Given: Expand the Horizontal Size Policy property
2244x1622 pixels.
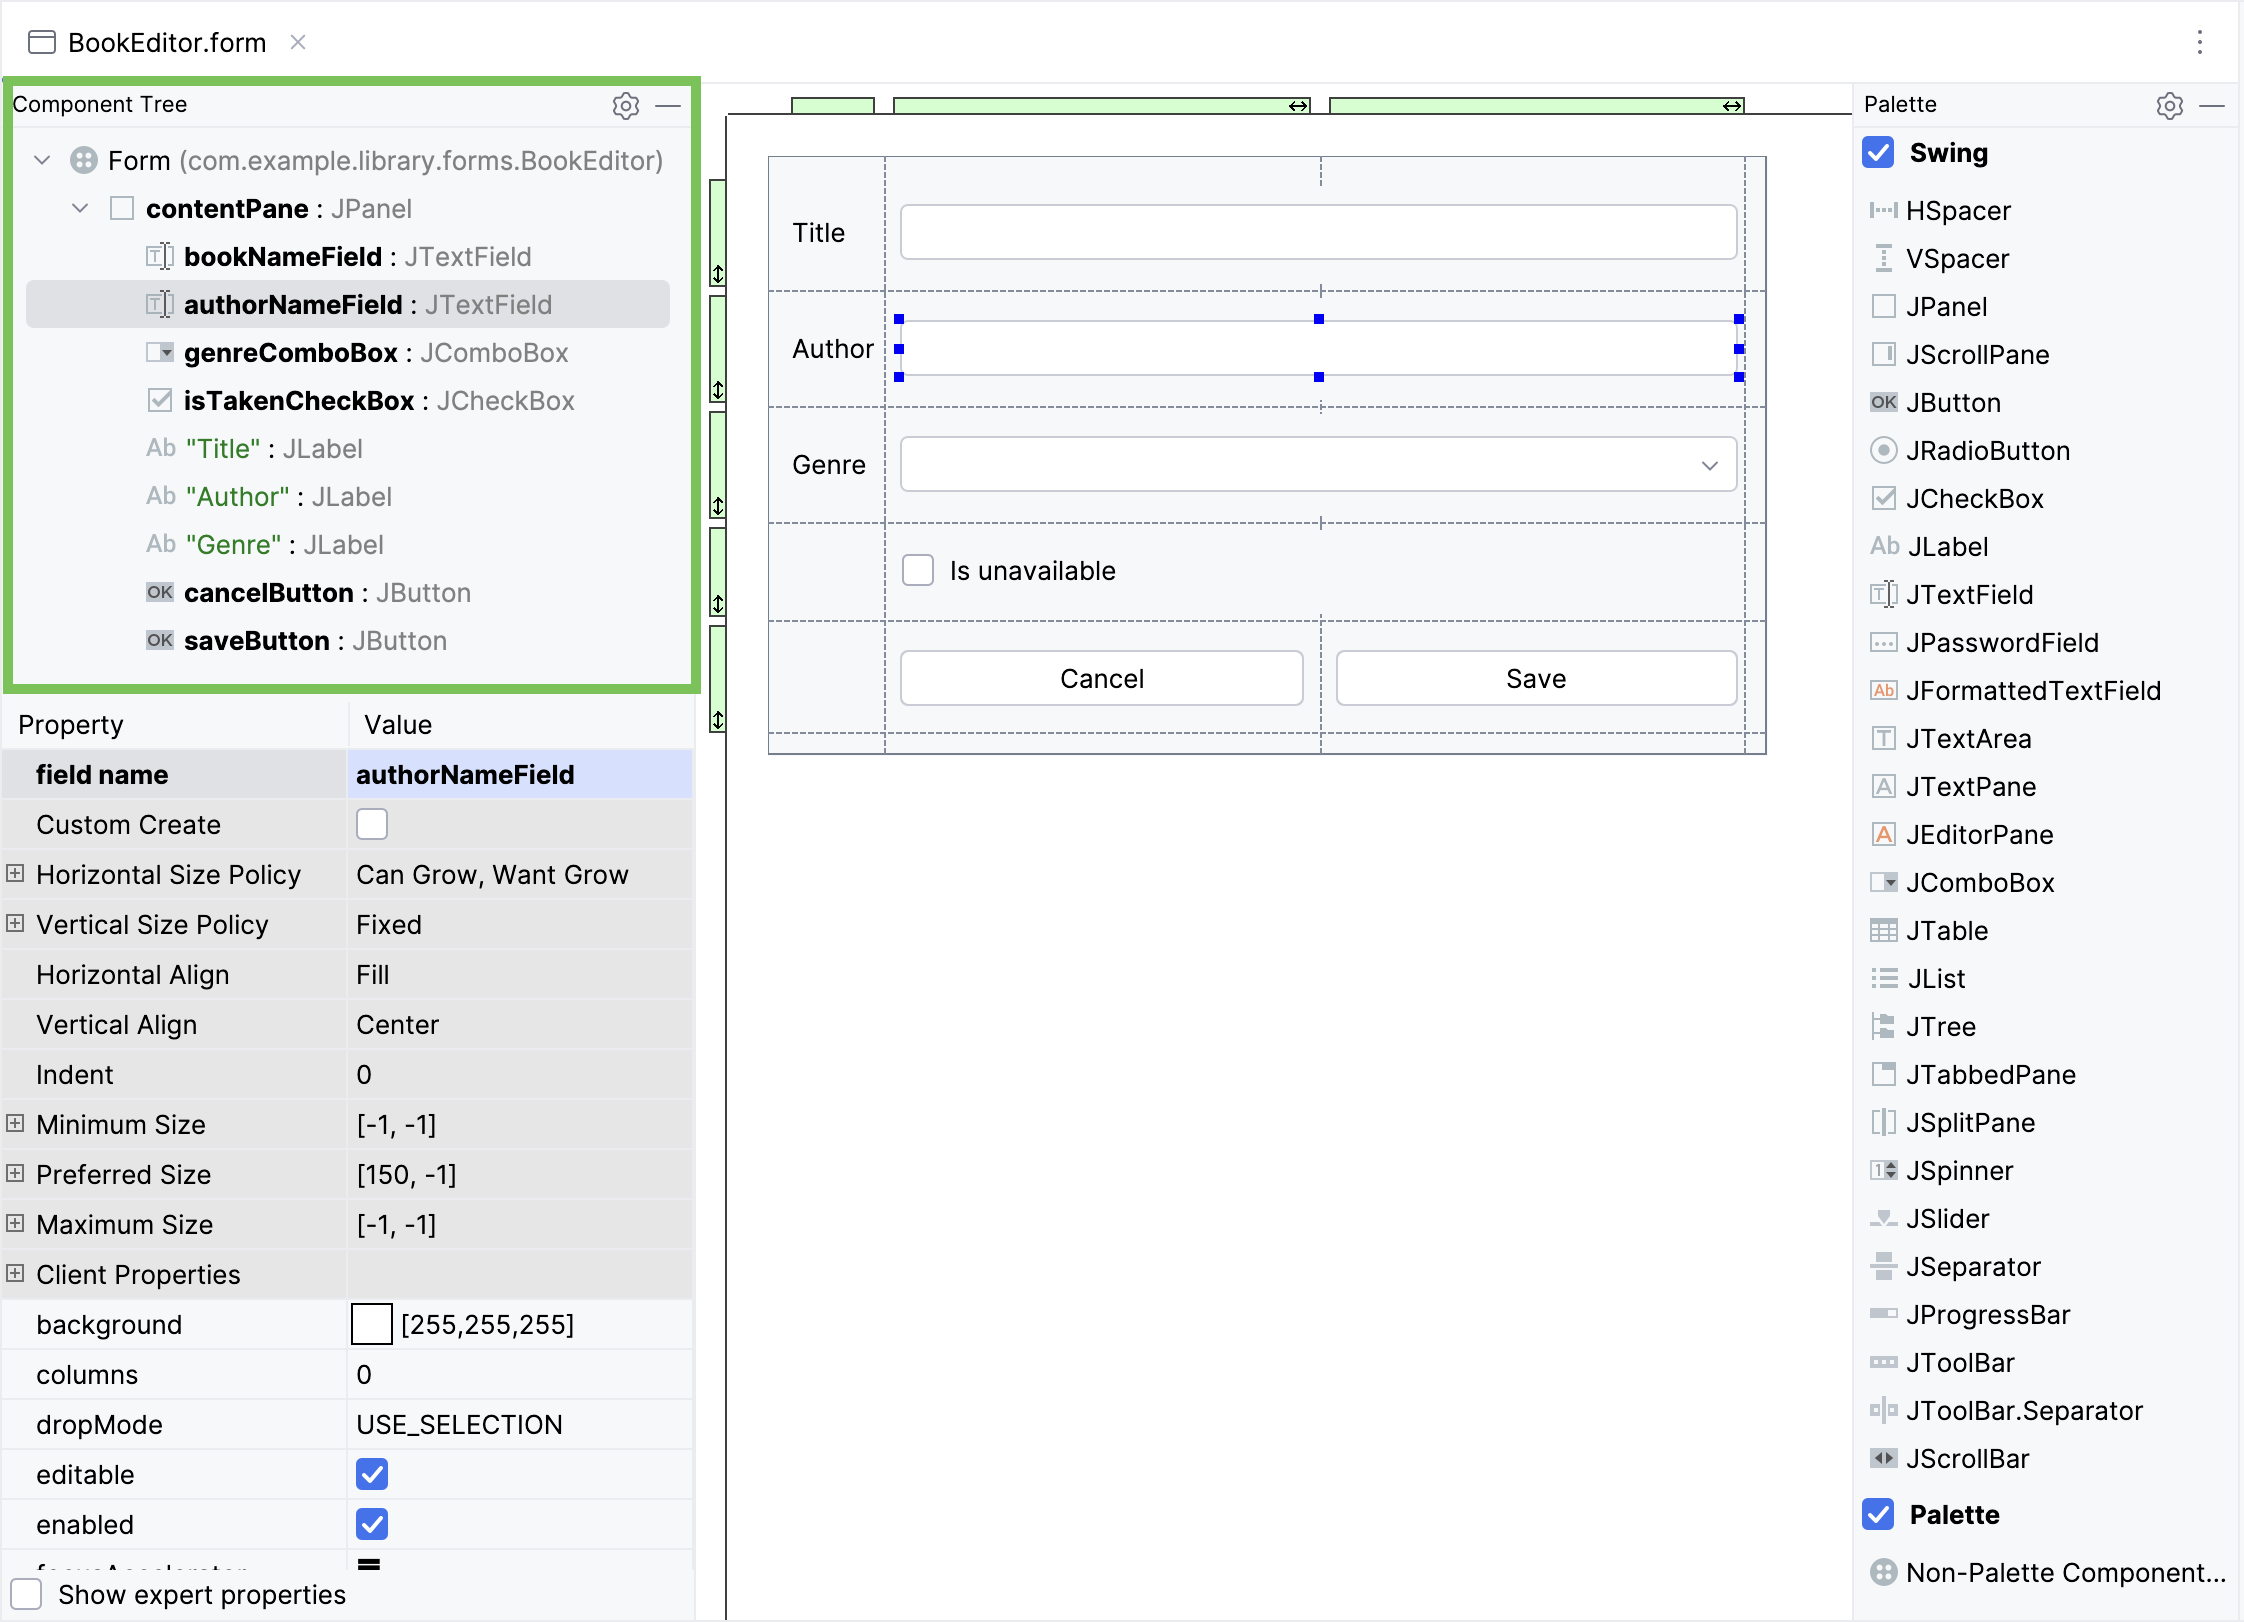Looking at the screenshot, I should tap(14, 873).
